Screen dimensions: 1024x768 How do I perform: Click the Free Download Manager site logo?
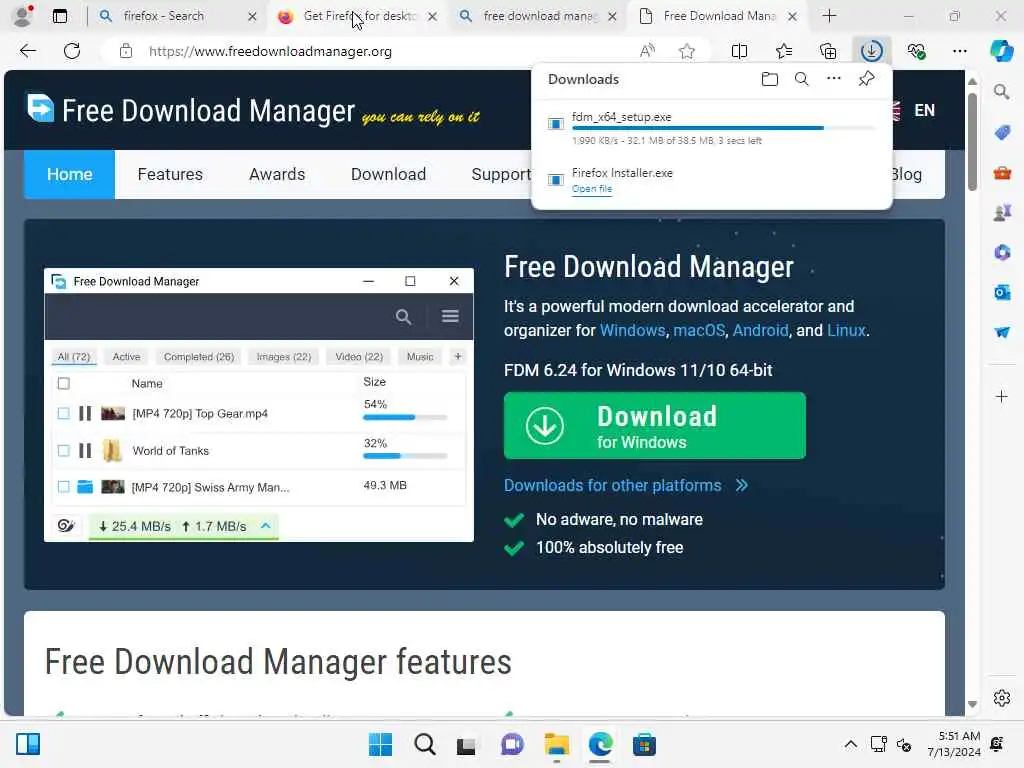[253, 110]
